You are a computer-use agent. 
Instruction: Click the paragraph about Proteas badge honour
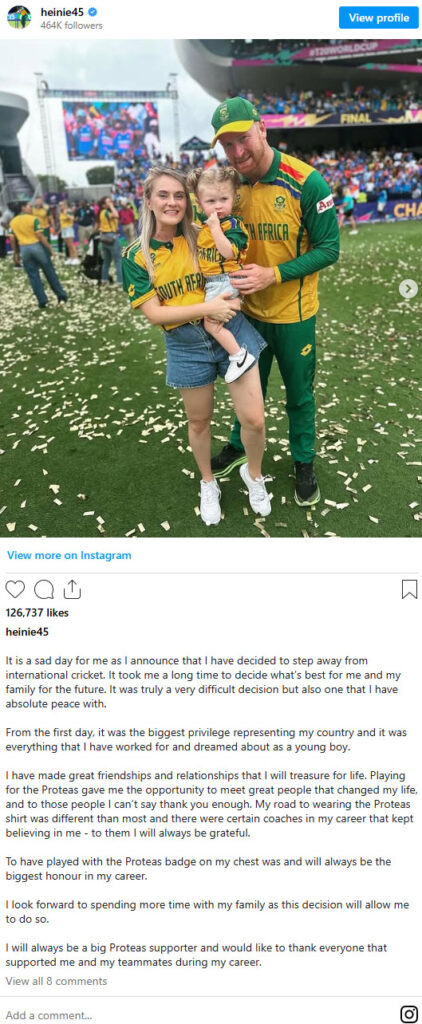coord(199,869)
